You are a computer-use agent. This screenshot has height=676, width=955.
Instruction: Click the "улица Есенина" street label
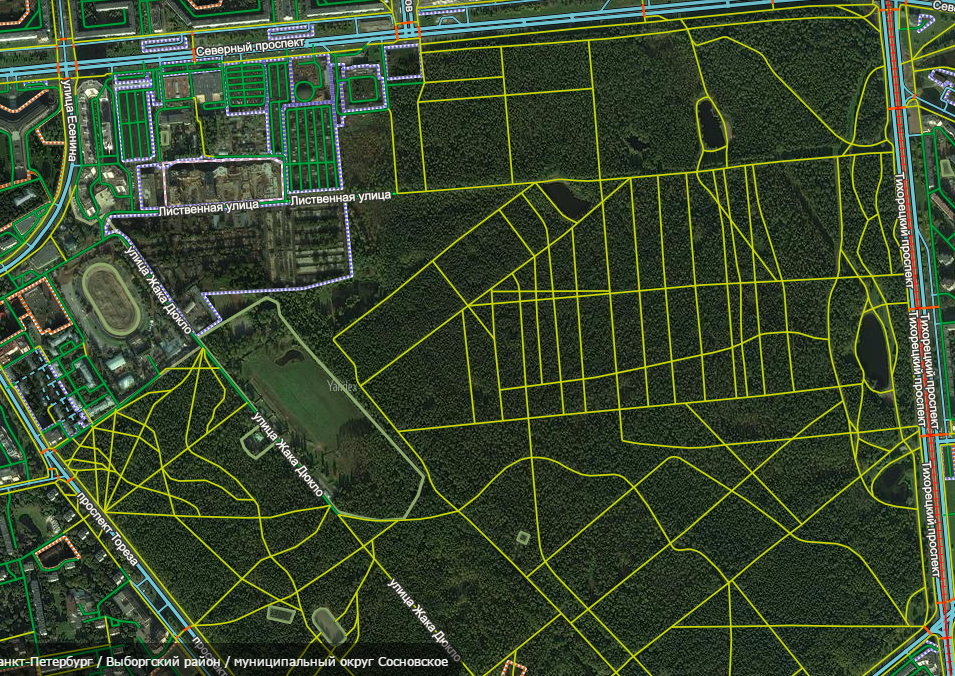pos(69,121)
